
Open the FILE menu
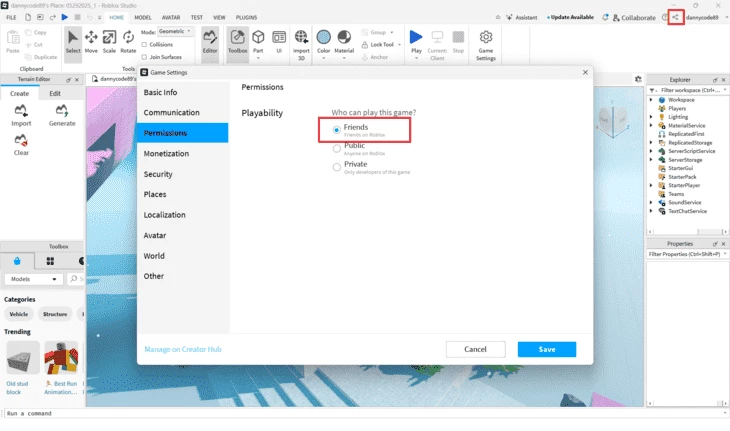[x=11, y=17]
